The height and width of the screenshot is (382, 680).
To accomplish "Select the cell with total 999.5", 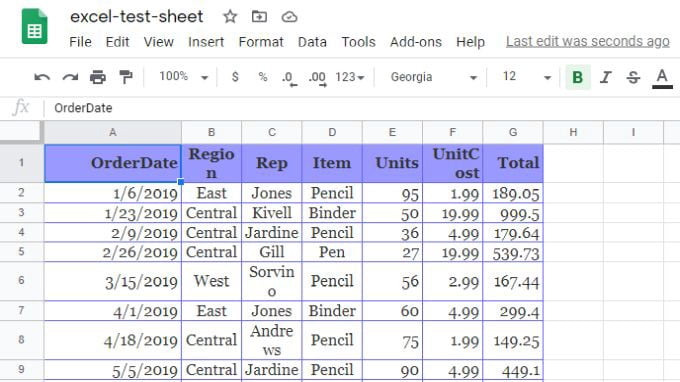I will pyautogui.click(x=513, y=213).
